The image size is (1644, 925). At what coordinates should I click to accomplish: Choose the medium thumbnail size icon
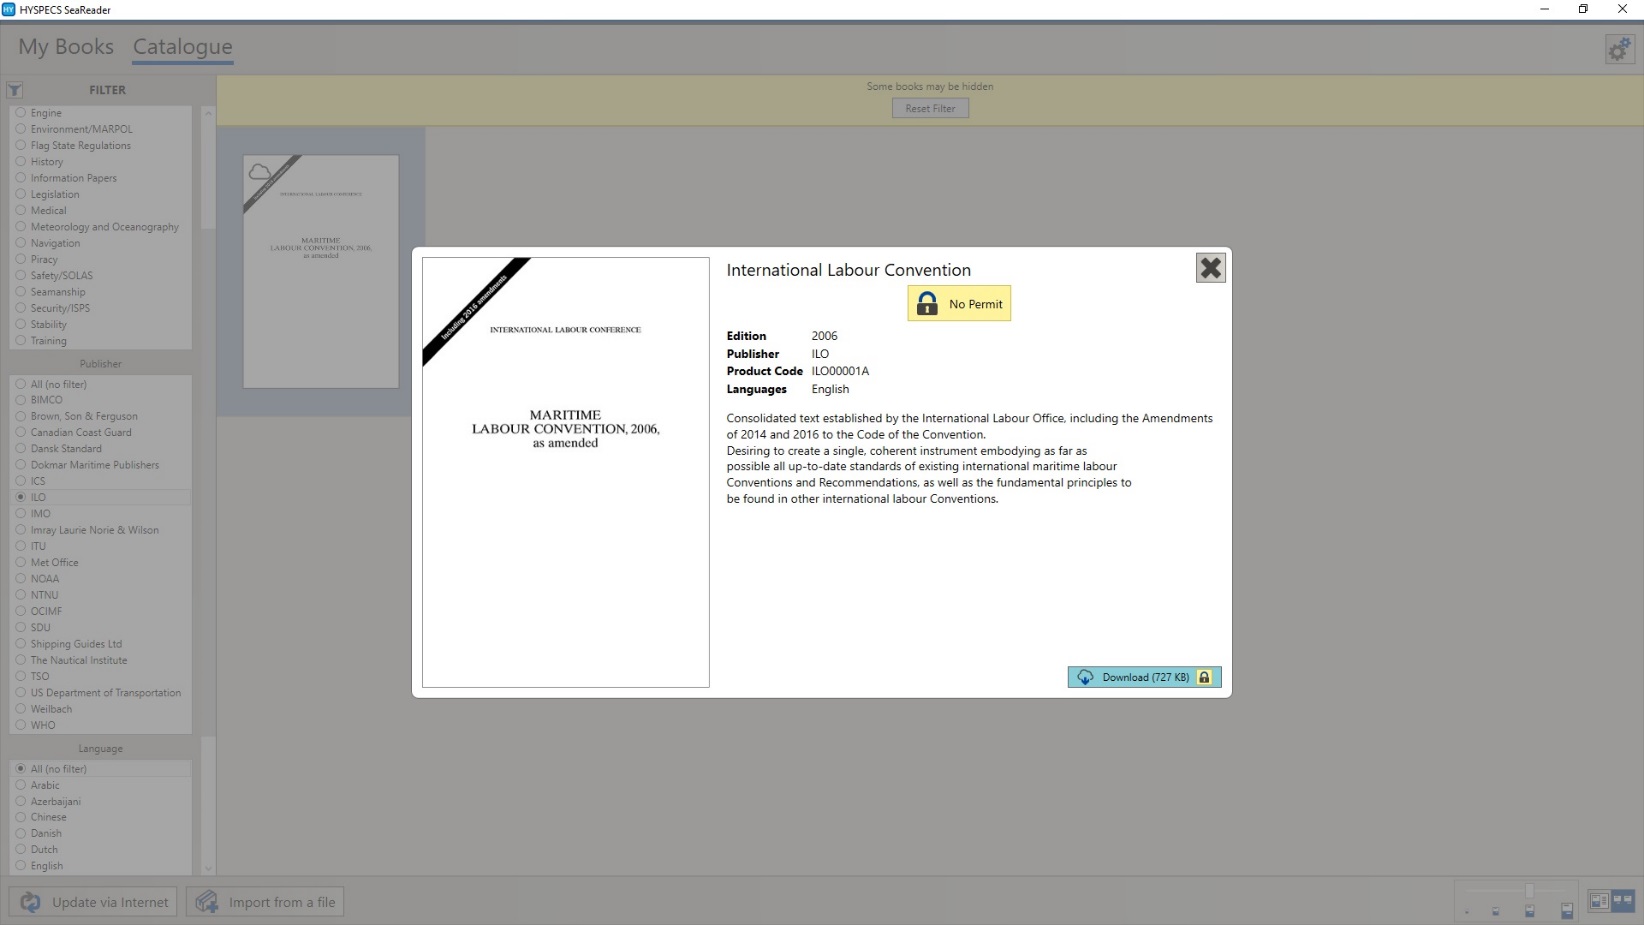(1529, 911)
